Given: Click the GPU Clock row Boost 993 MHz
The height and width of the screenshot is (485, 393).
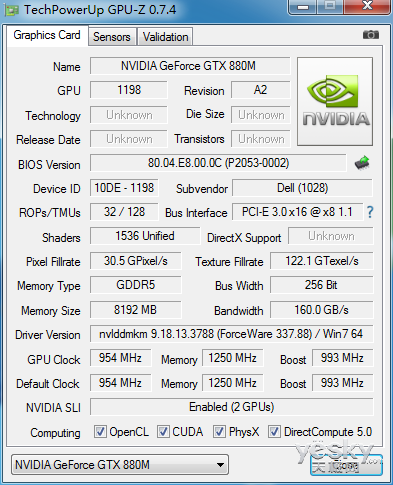Looking at the screenshot, I should click(x=342, y=358).
